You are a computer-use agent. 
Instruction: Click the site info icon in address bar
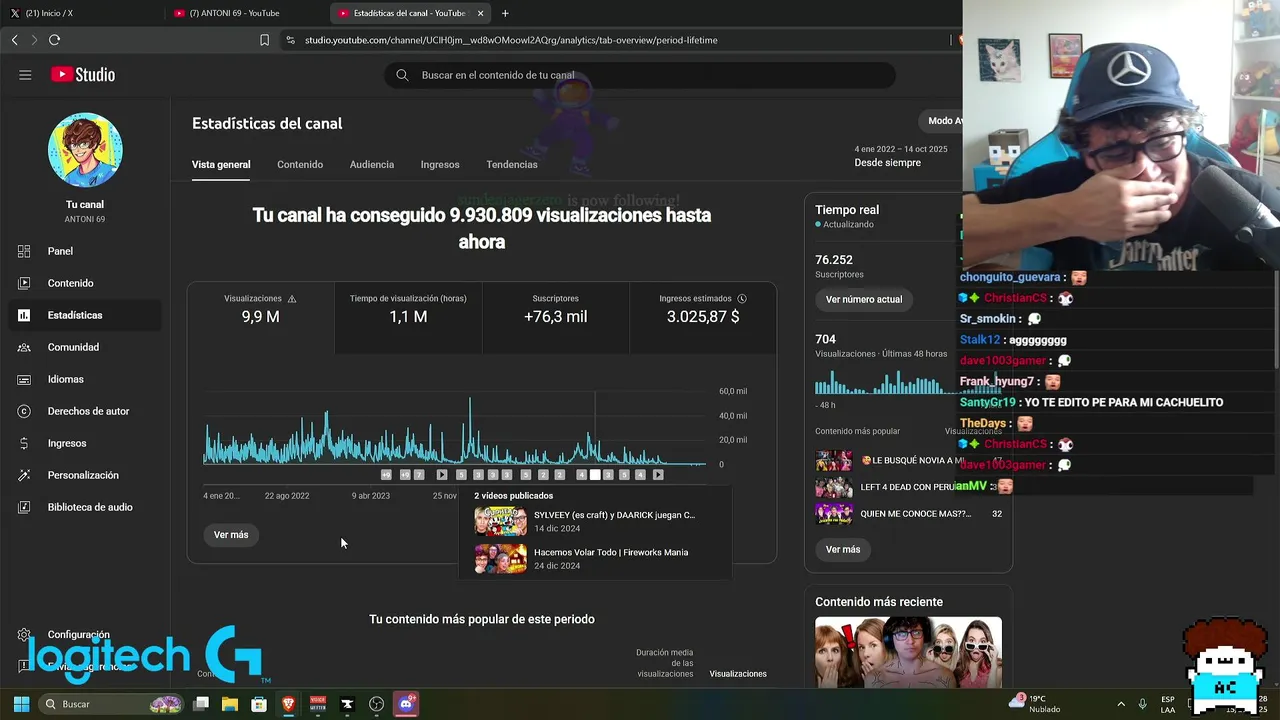pos(290,40)
